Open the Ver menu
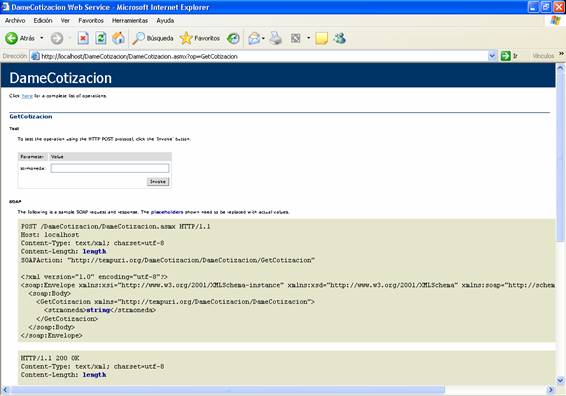Screen dimensions: 566x396 pos(65,21)
